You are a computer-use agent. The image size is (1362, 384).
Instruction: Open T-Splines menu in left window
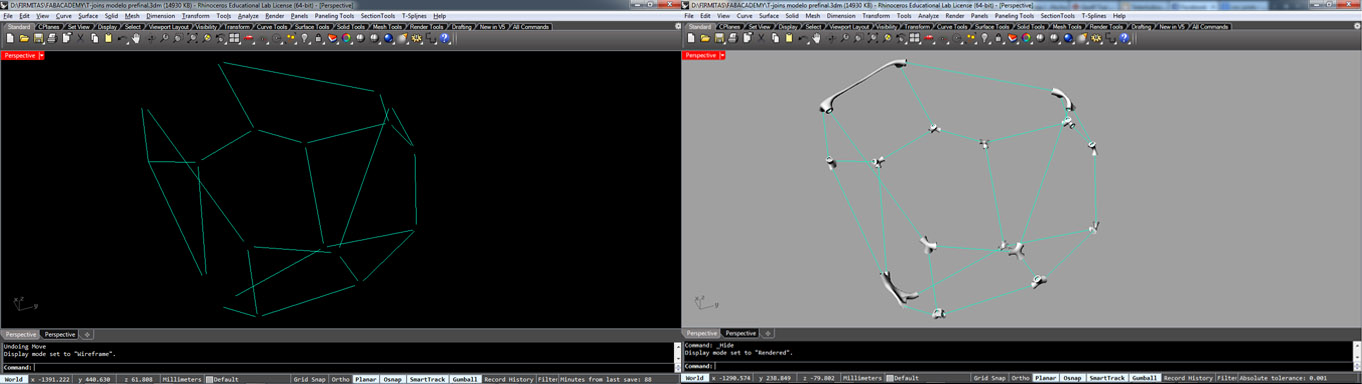click(414, 16)
